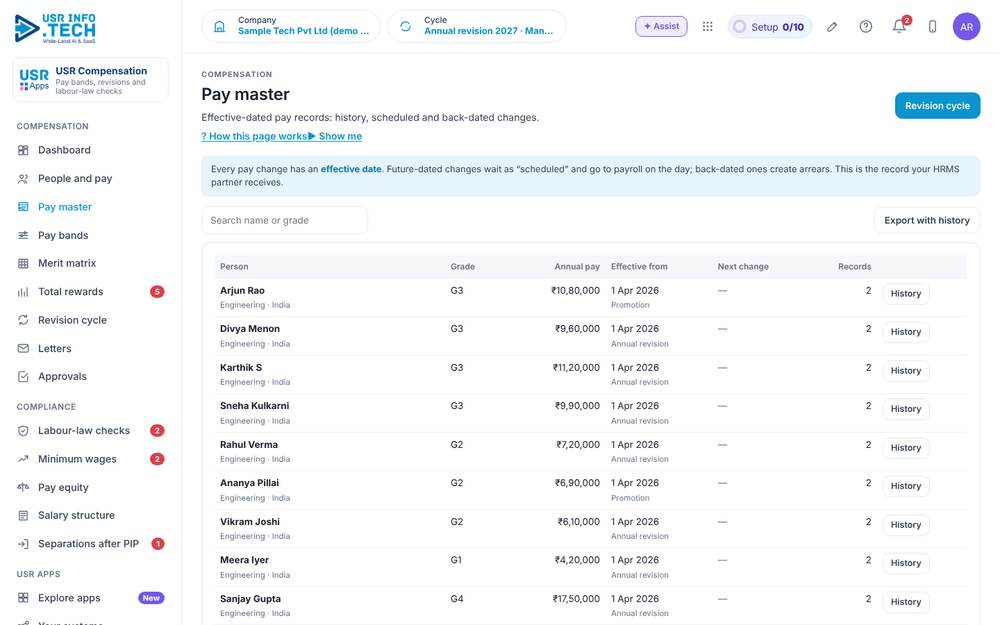Viewport: 1000px width, 625px height.
Task: Open Revision cycle refresh icon in sidebar
Action: pyautogui.click(x=23, y=320)
